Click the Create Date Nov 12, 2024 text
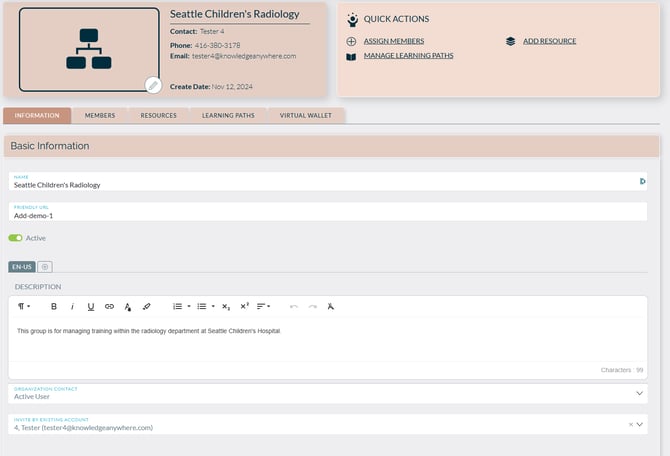Screen dimensions: 670x456 211,87
